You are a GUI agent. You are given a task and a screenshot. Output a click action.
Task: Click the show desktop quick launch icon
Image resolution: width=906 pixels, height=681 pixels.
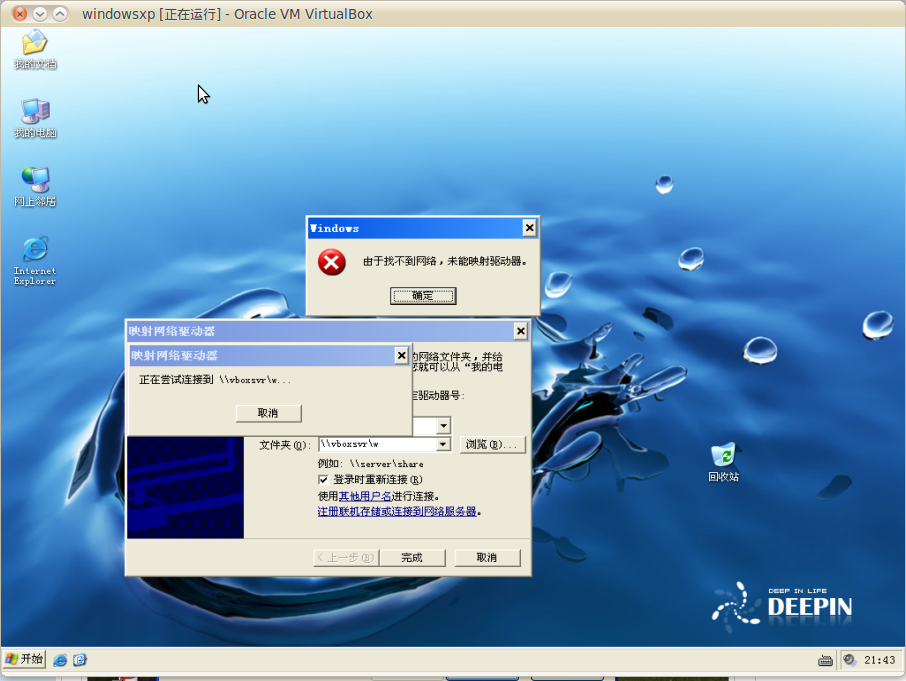click(80, 660)
